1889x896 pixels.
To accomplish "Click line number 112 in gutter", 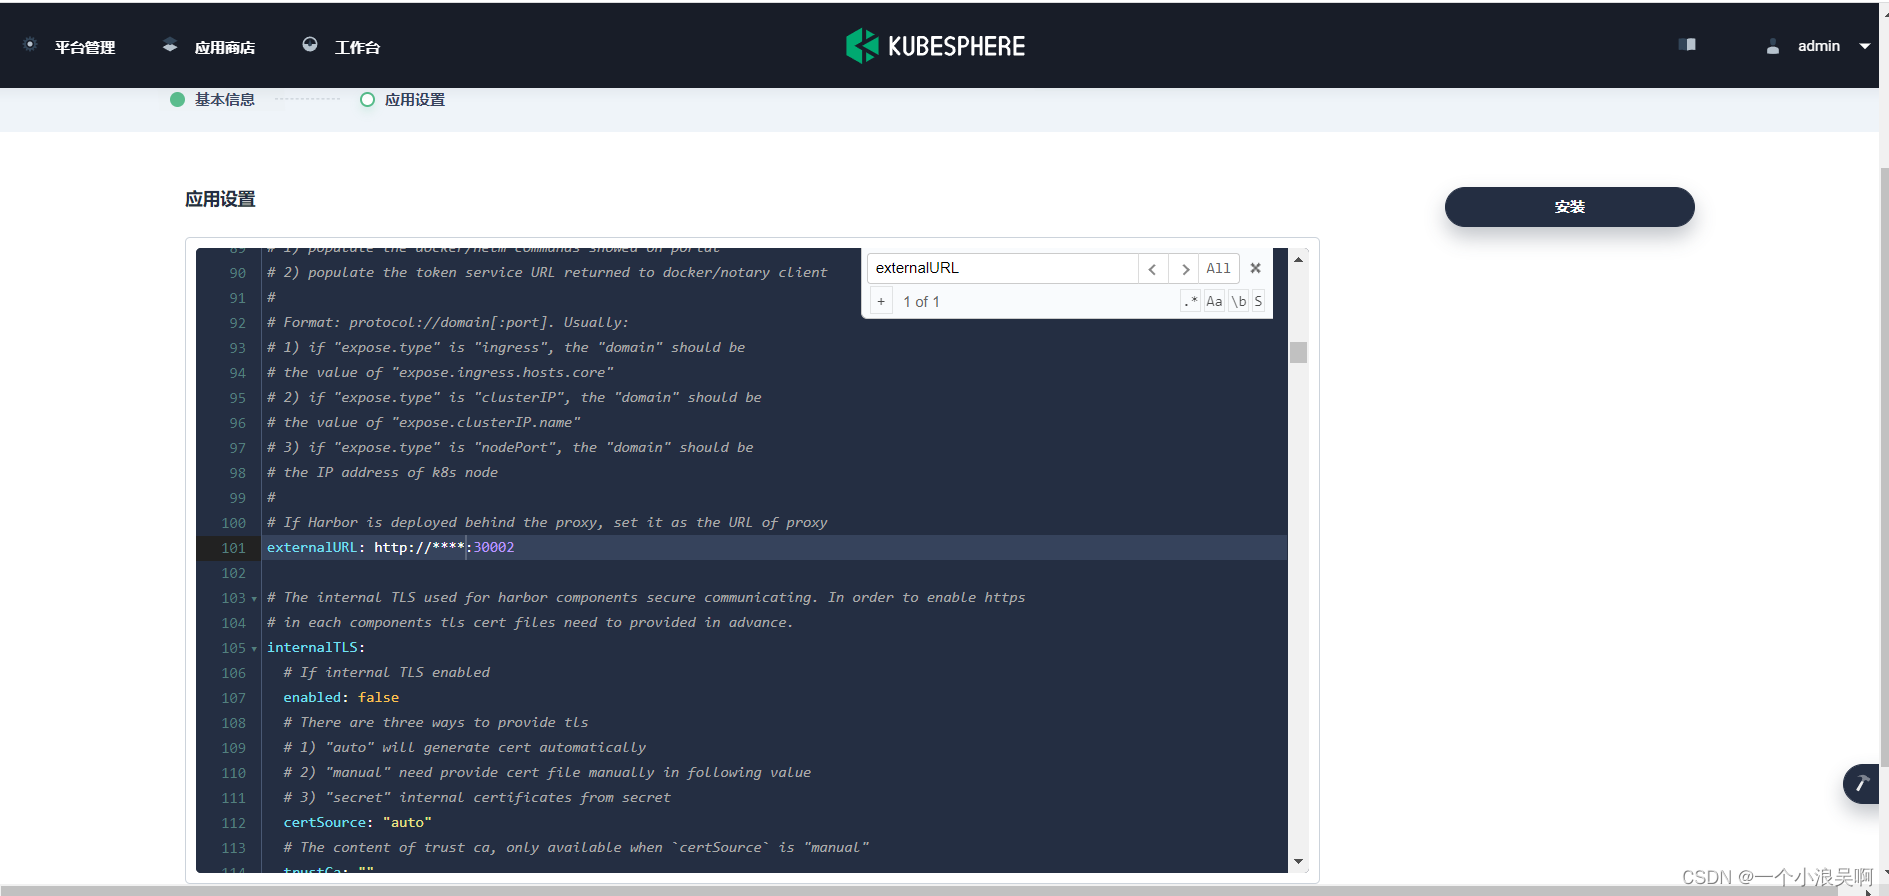I will click(x=233, y=823).
